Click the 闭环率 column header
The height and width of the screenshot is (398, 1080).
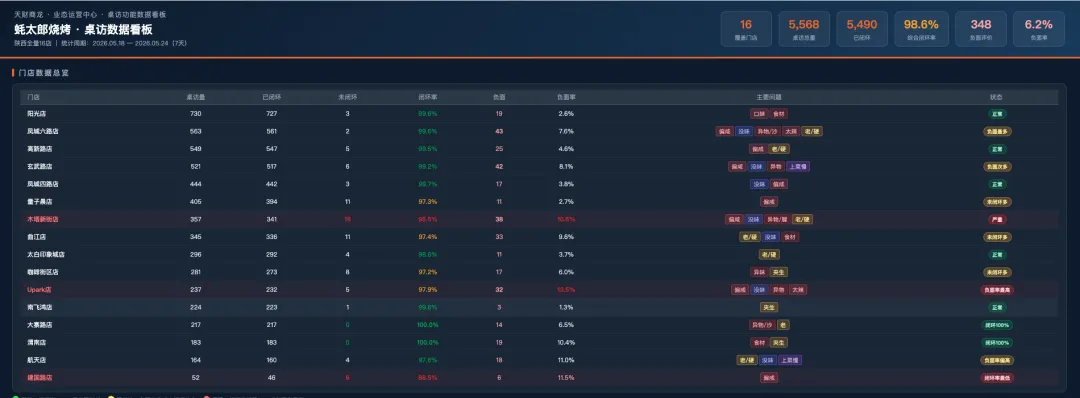click(427, 98)
